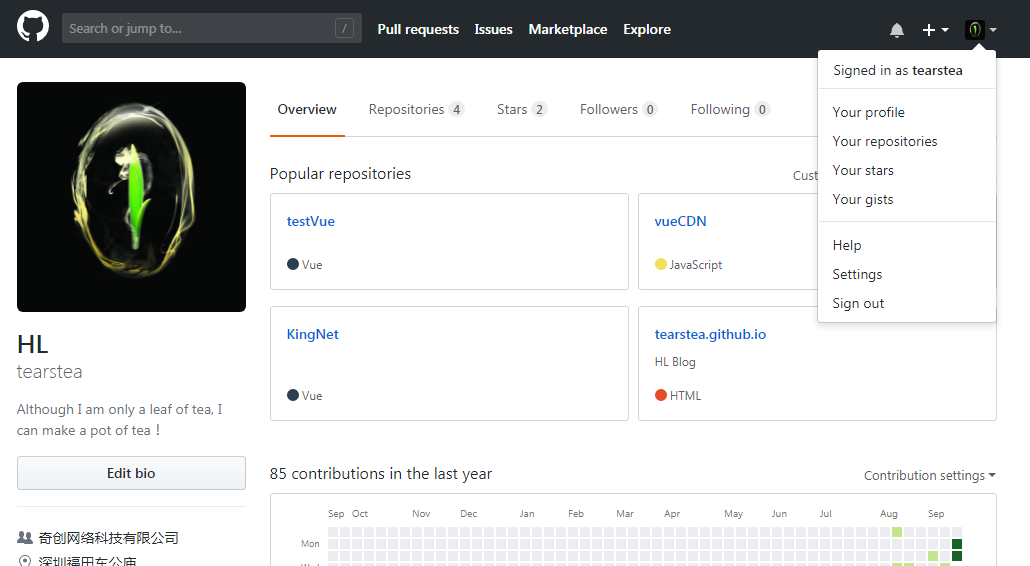This screenshot has width=1030, height=566.
Task: Click the Edit bio button
Action: 131,473
